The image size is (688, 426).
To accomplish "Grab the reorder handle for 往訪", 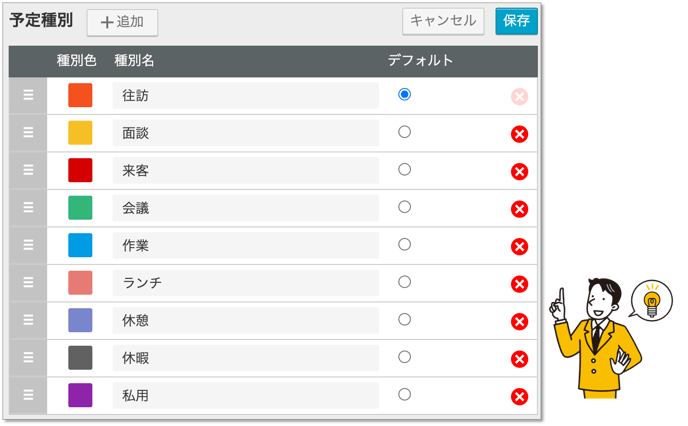I will point(28,95).
